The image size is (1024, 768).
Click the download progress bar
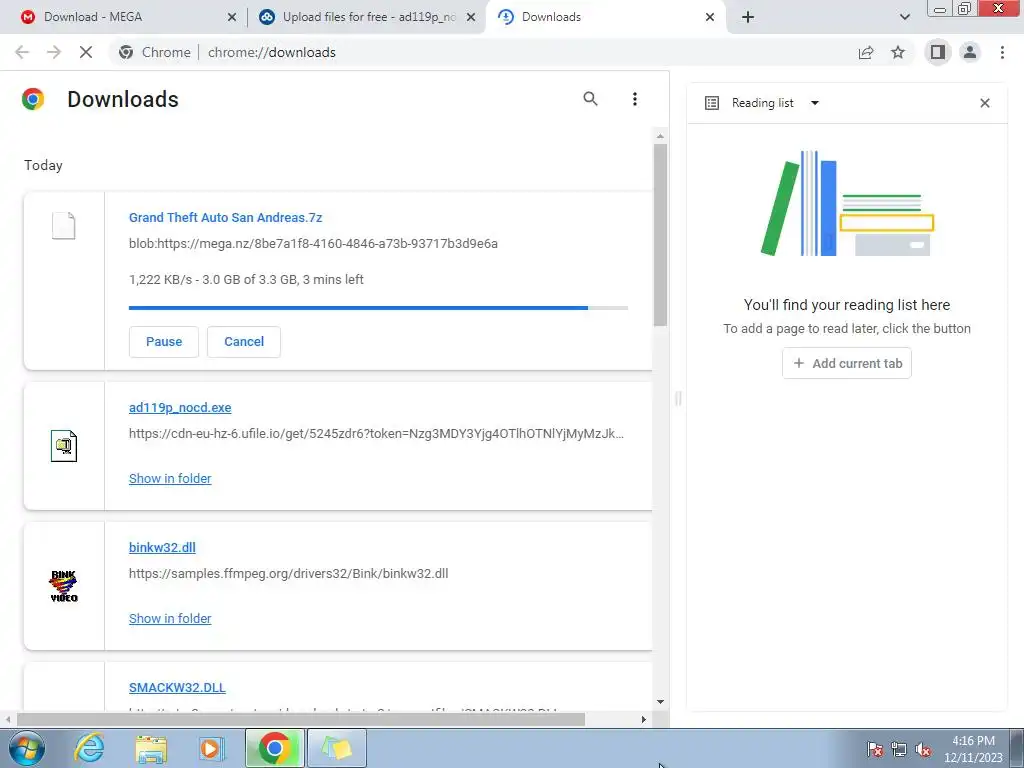378,308
